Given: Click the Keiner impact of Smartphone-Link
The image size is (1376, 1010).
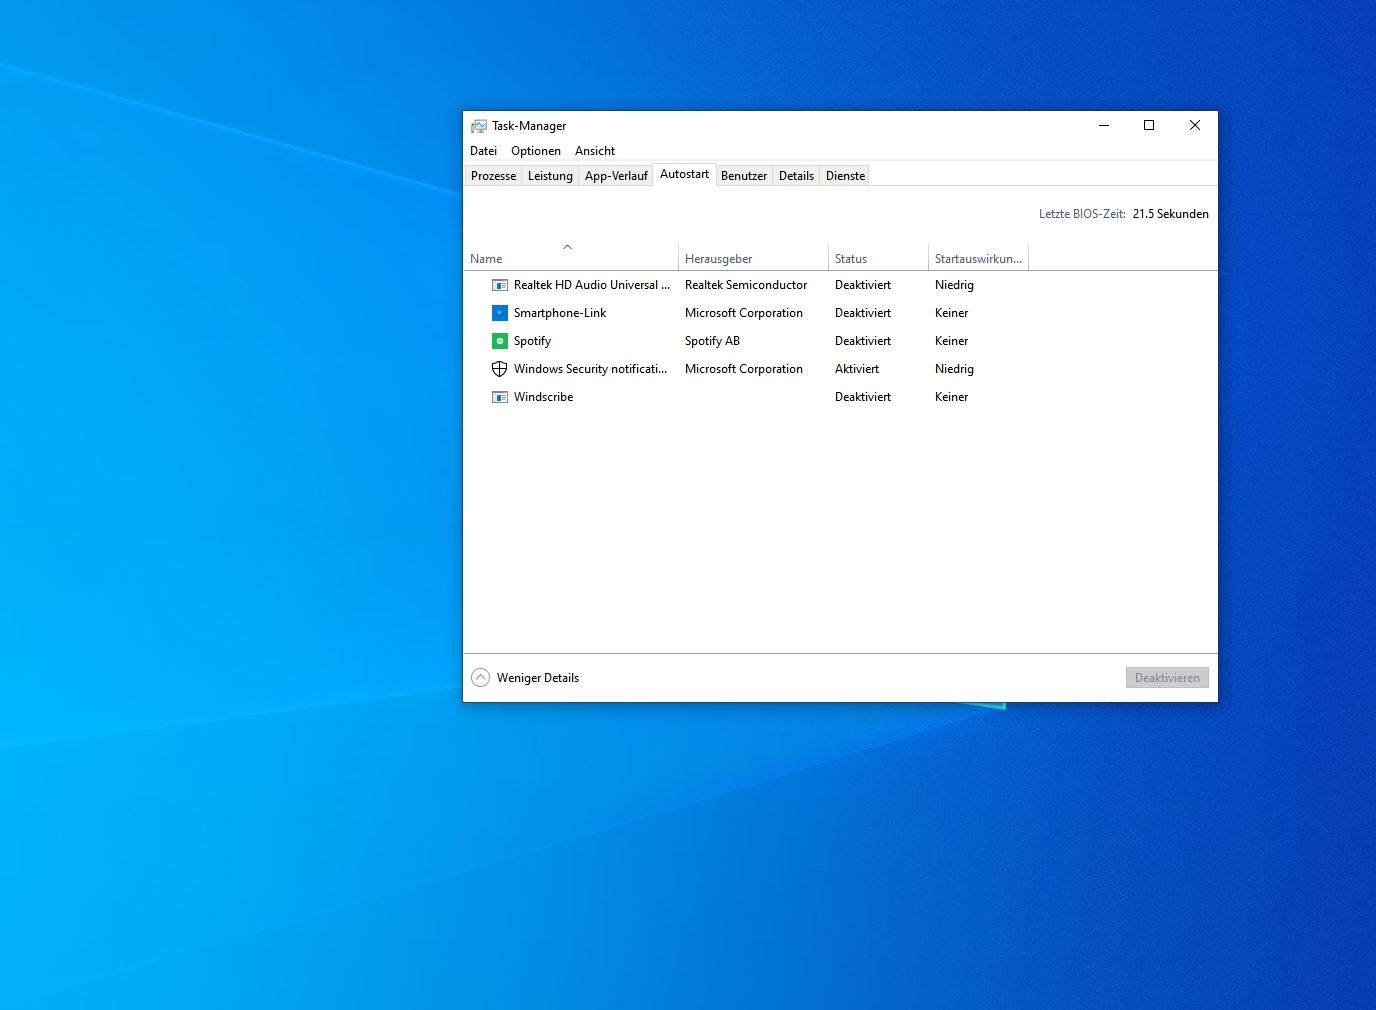Looking at the screenshot, I should tap(951, 313).
